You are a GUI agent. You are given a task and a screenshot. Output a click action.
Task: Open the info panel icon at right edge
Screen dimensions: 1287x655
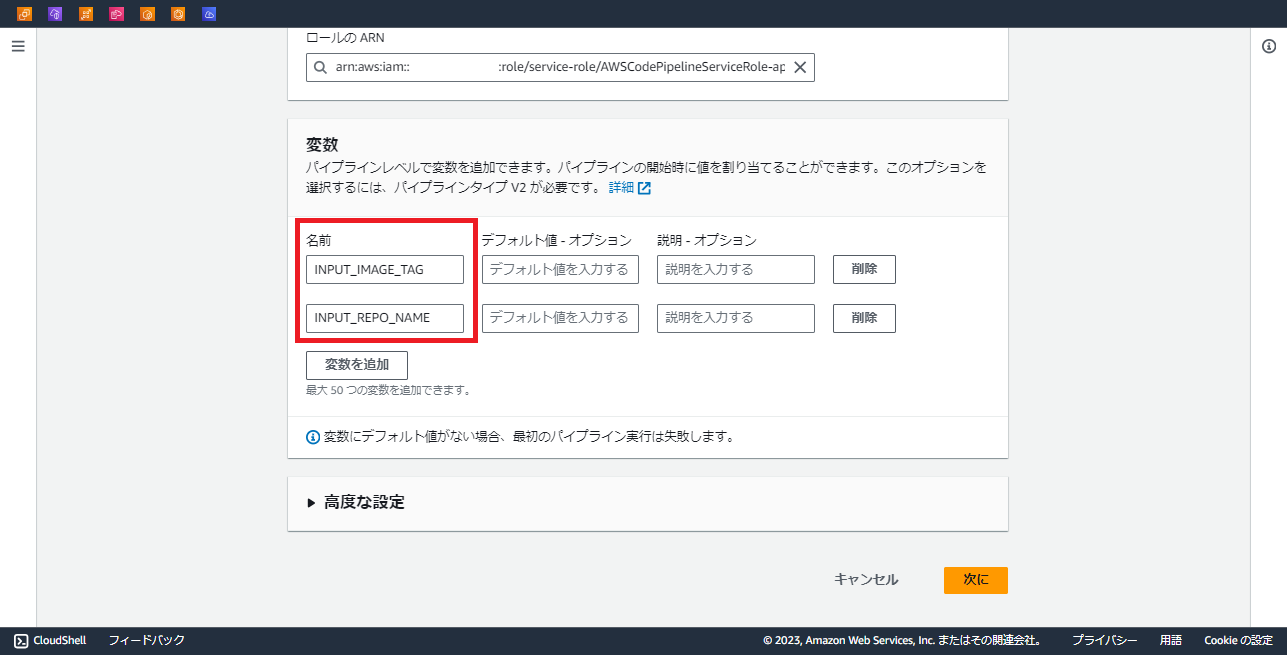(x=1269, y=46)
